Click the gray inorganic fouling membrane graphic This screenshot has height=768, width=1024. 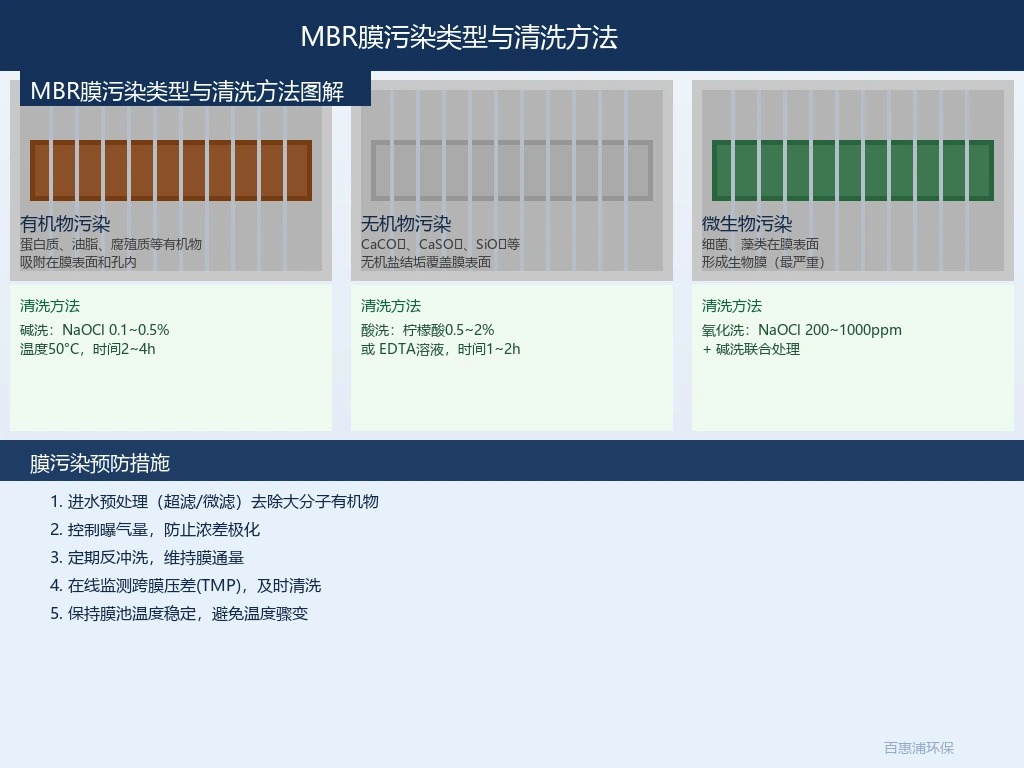[x=512, y=170]
